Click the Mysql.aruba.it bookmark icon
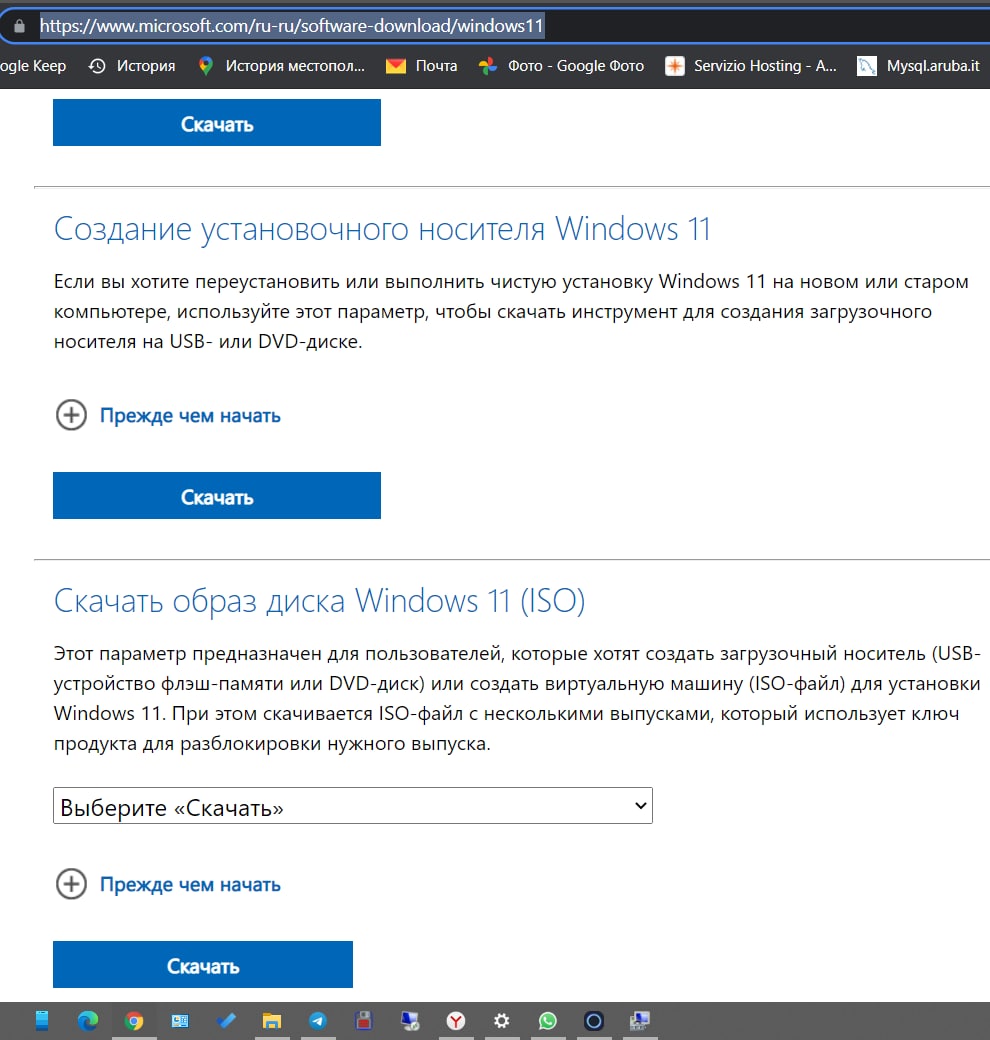The image size is (990, 1040). [867, 66]
